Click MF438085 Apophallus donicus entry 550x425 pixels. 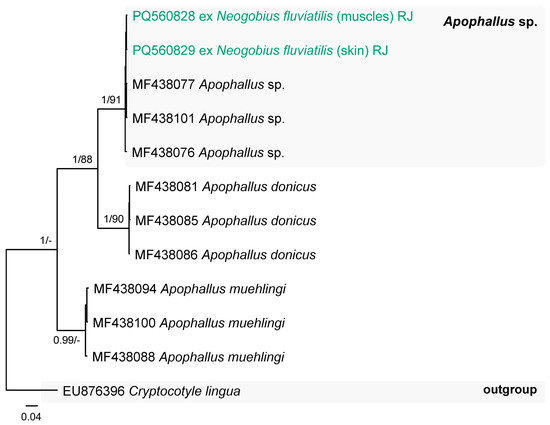coord(226,221)
